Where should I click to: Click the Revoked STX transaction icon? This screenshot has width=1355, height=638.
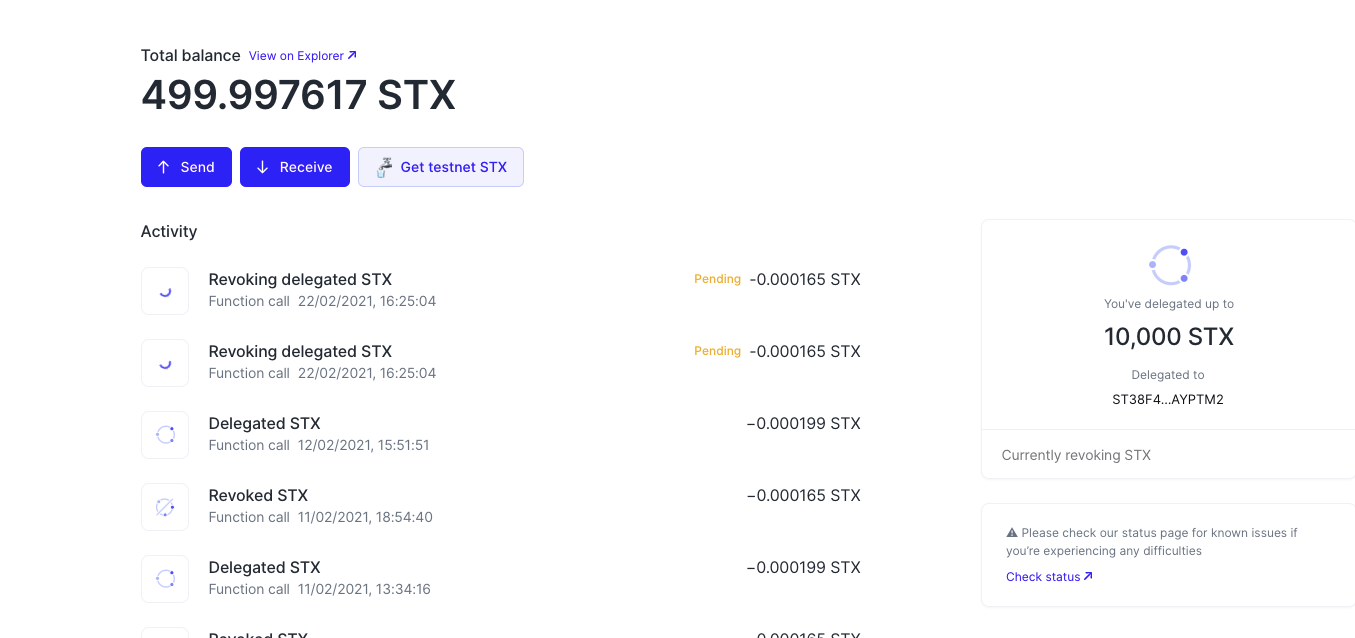point(164,506)
